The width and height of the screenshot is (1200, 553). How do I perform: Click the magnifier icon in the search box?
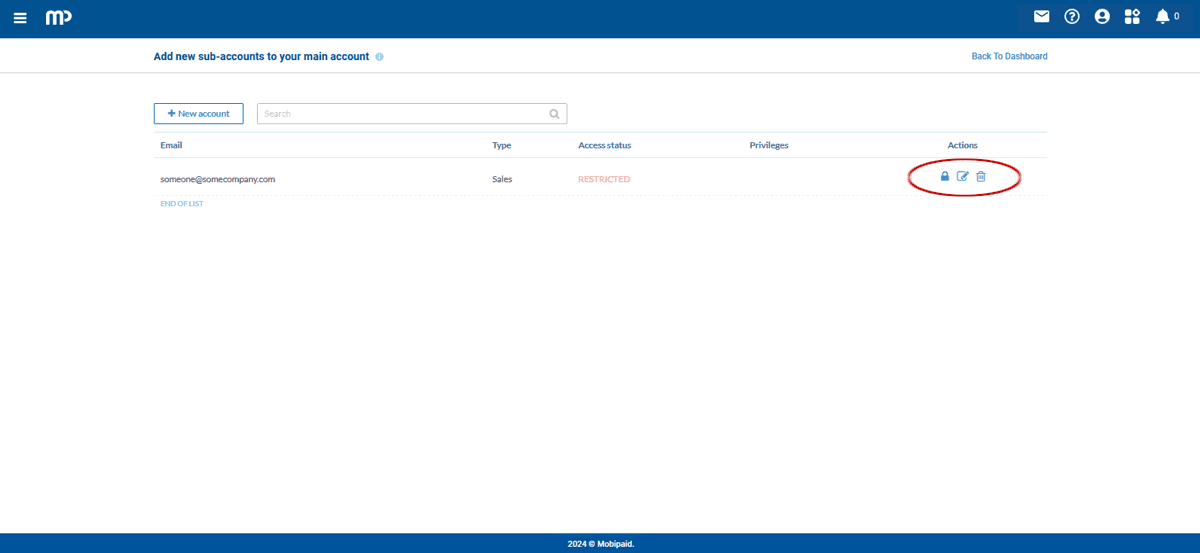(555, 114)
